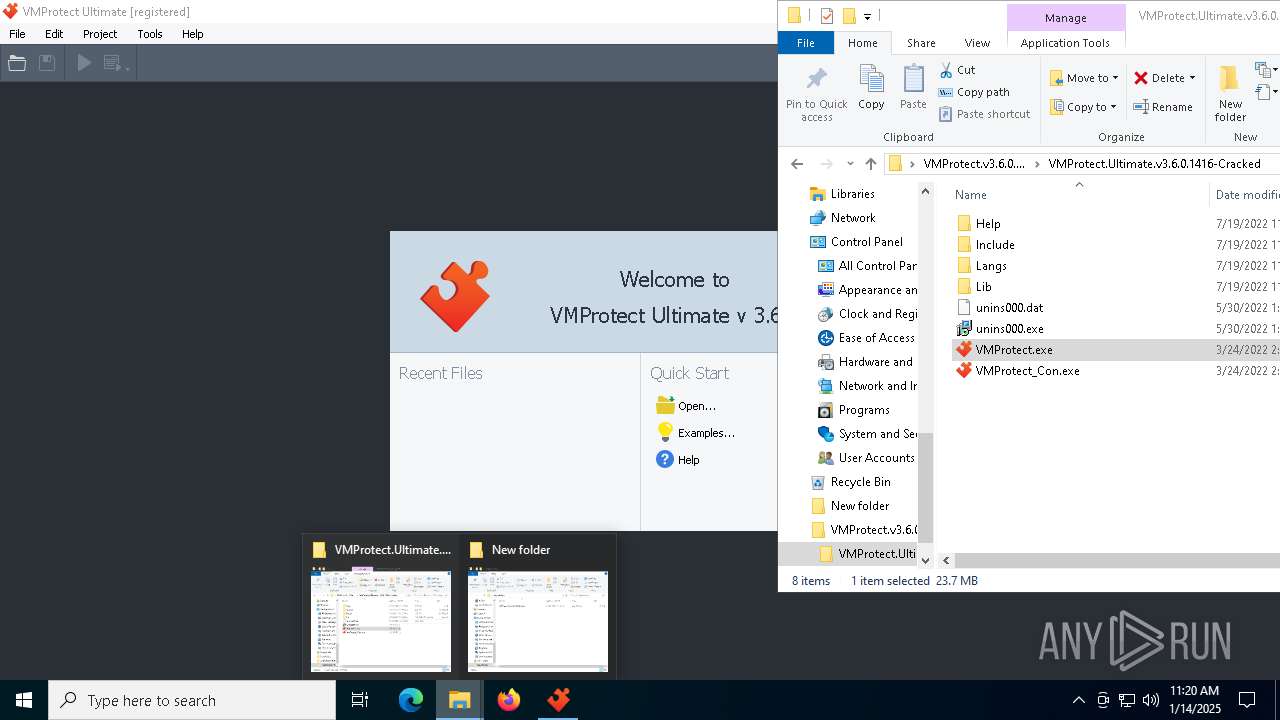Click the Help quick start link
The height and width of the screenshot is (720, 1280).
click(x=689, y=460)
